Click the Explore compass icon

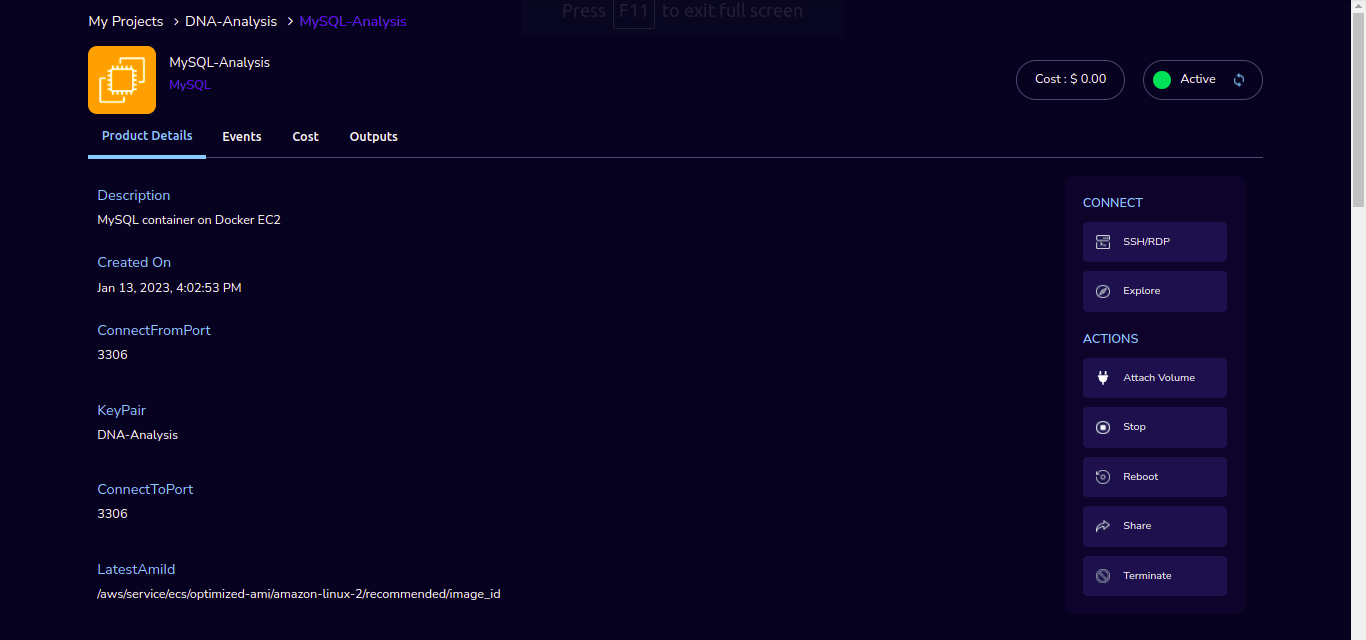tap(1103, 291)
